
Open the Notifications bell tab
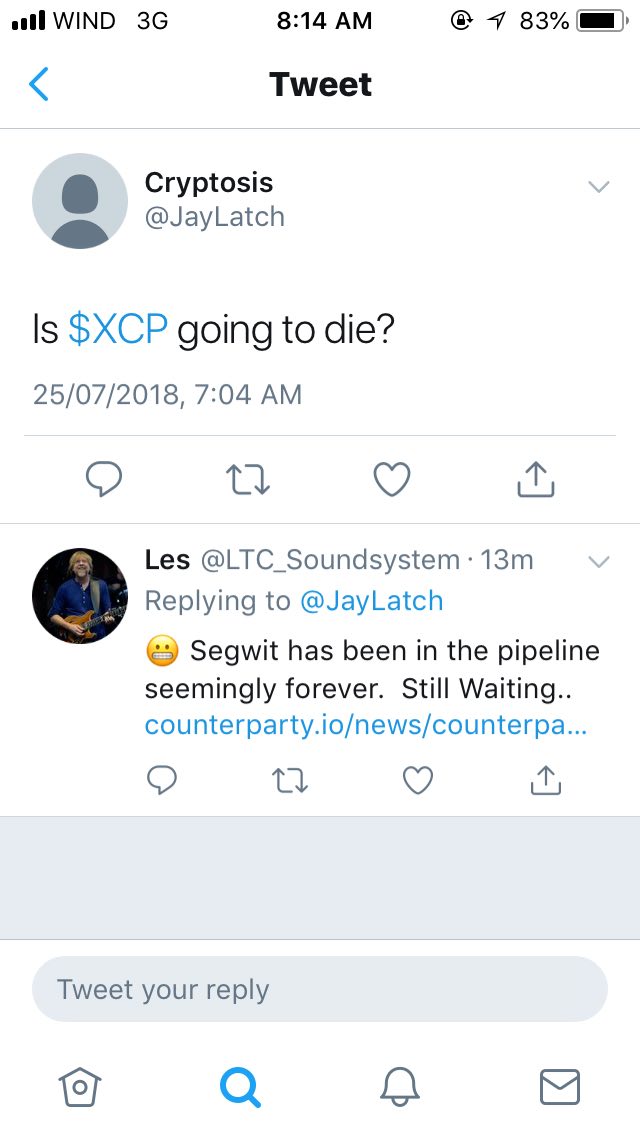tap(400, 1087)
